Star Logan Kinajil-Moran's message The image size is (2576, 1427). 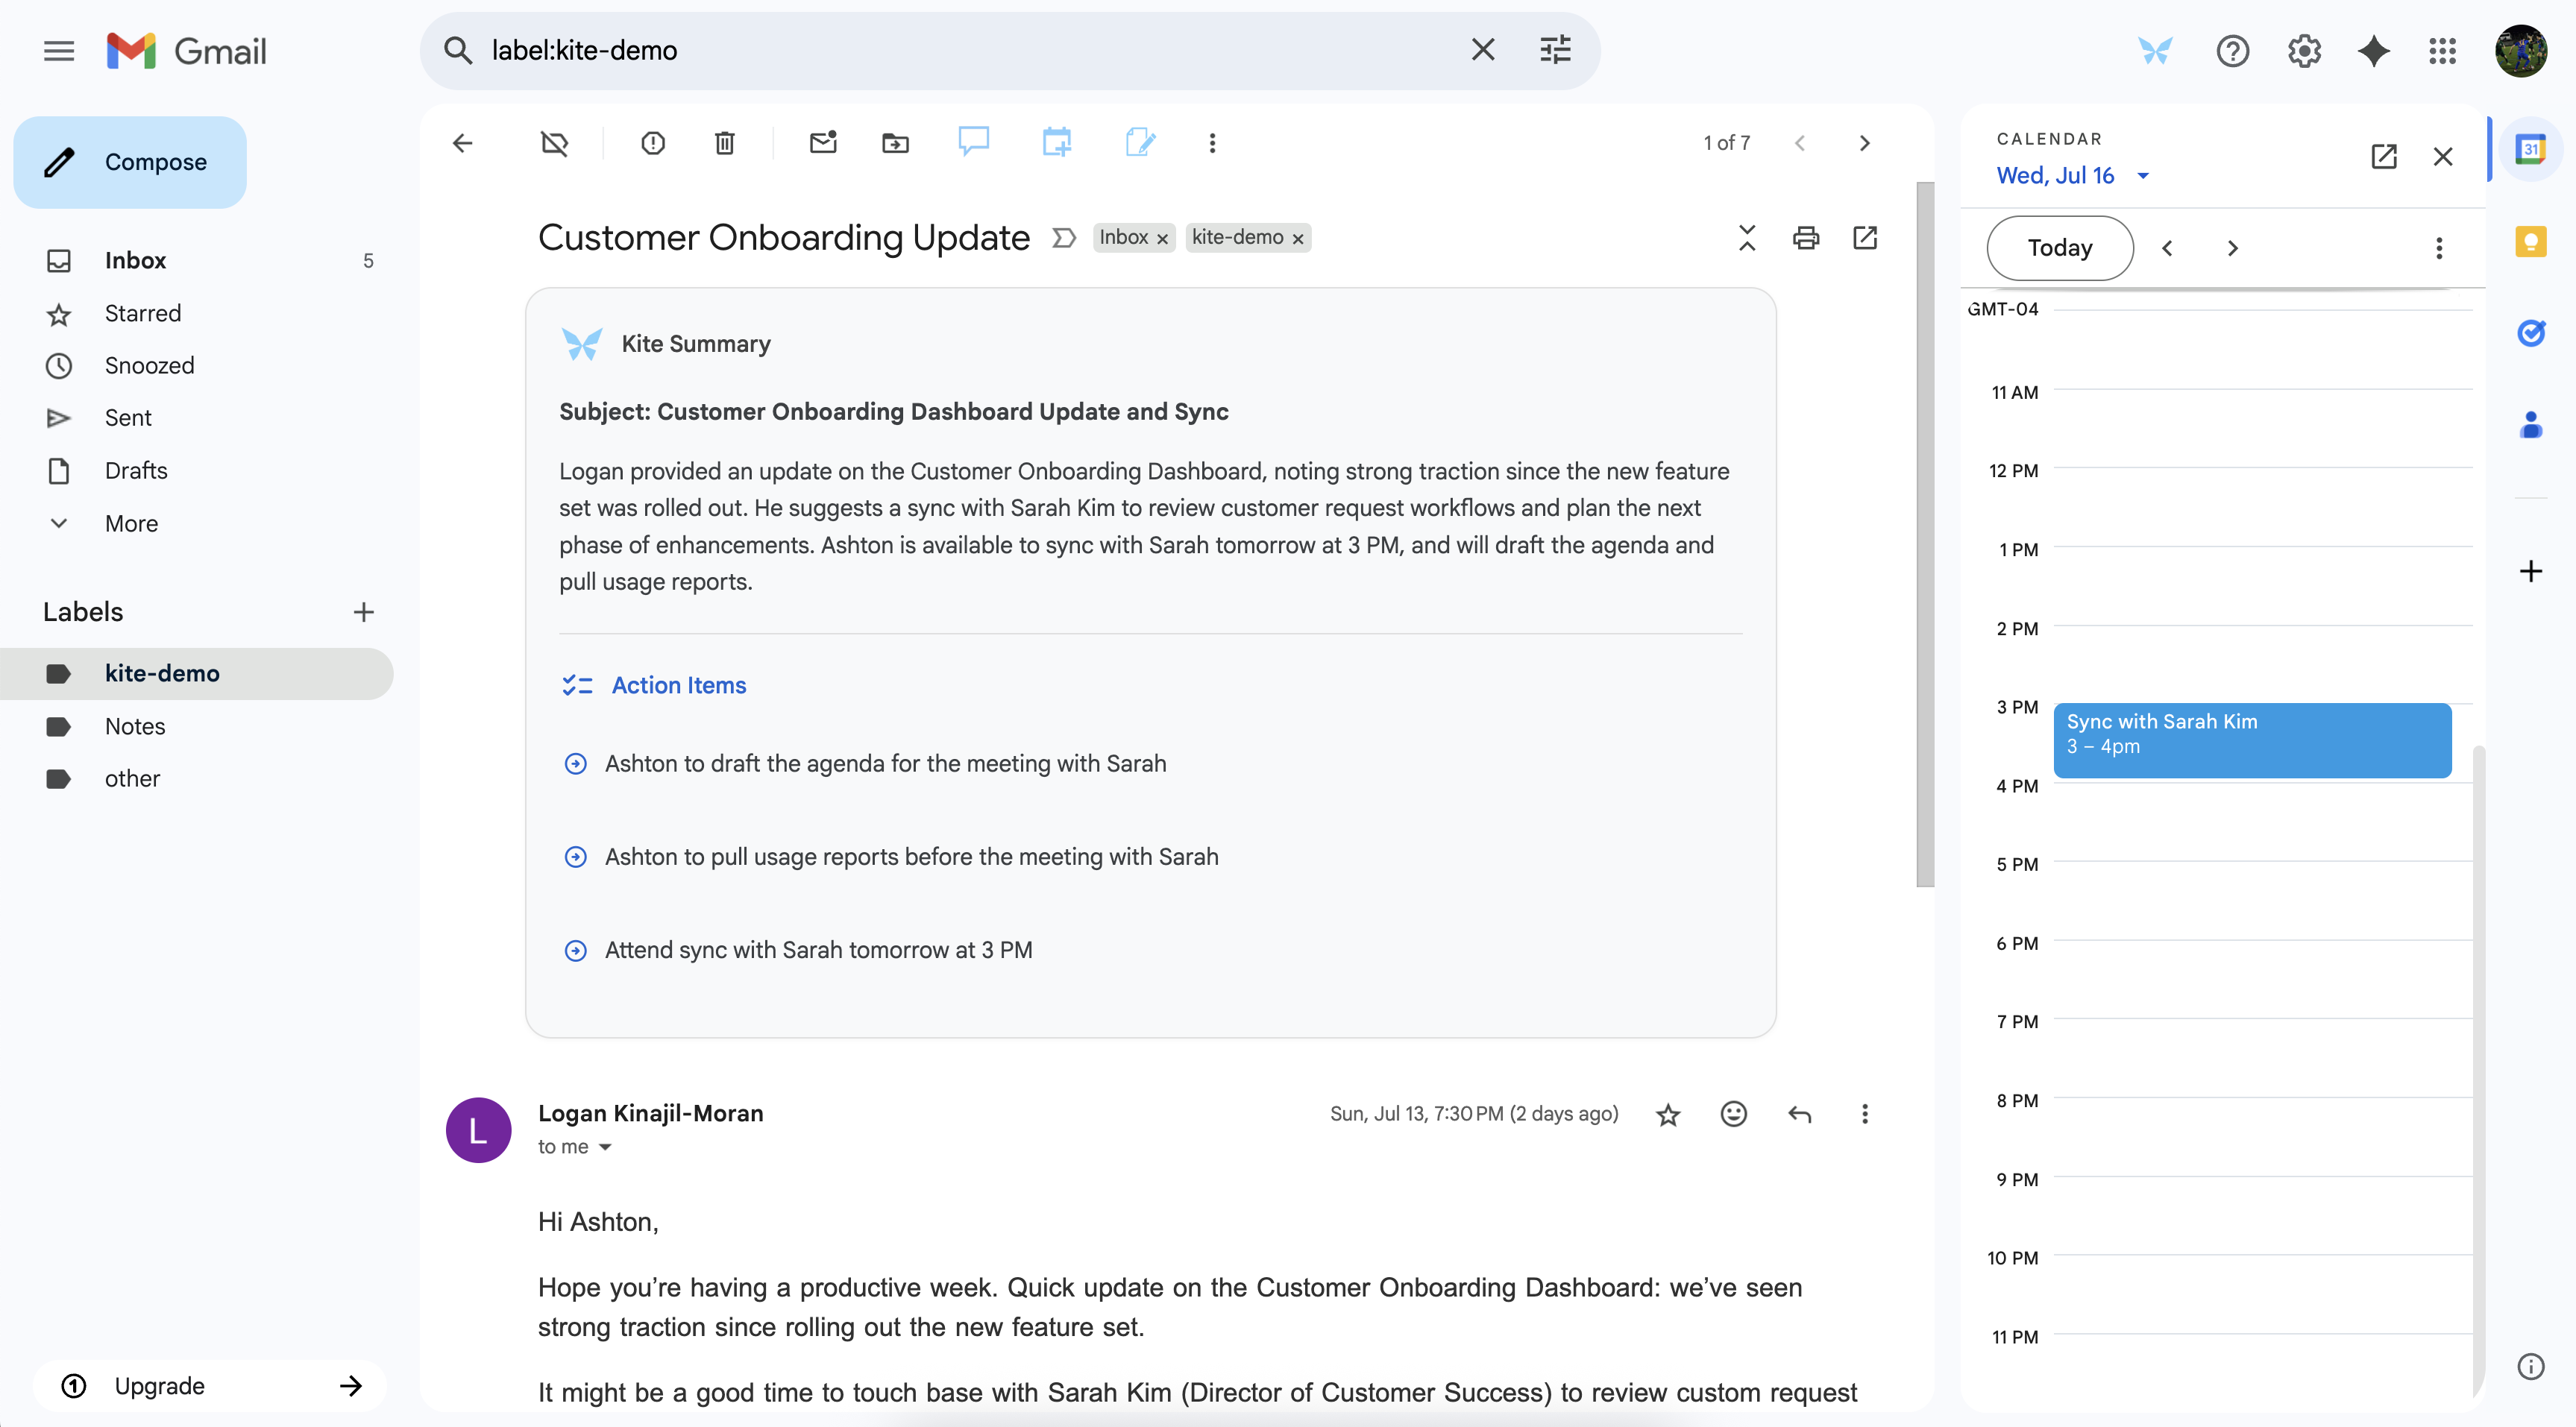[x=1667, y=1114]
